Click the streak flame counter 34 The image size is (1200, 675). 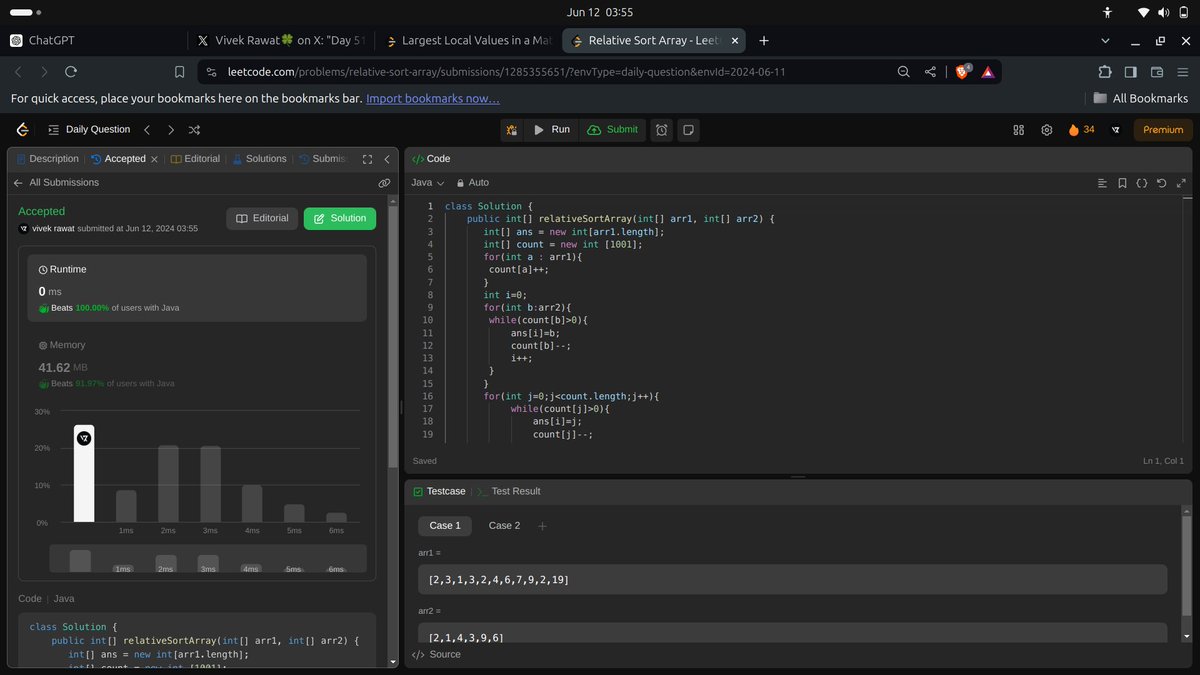click(1081, 129)
